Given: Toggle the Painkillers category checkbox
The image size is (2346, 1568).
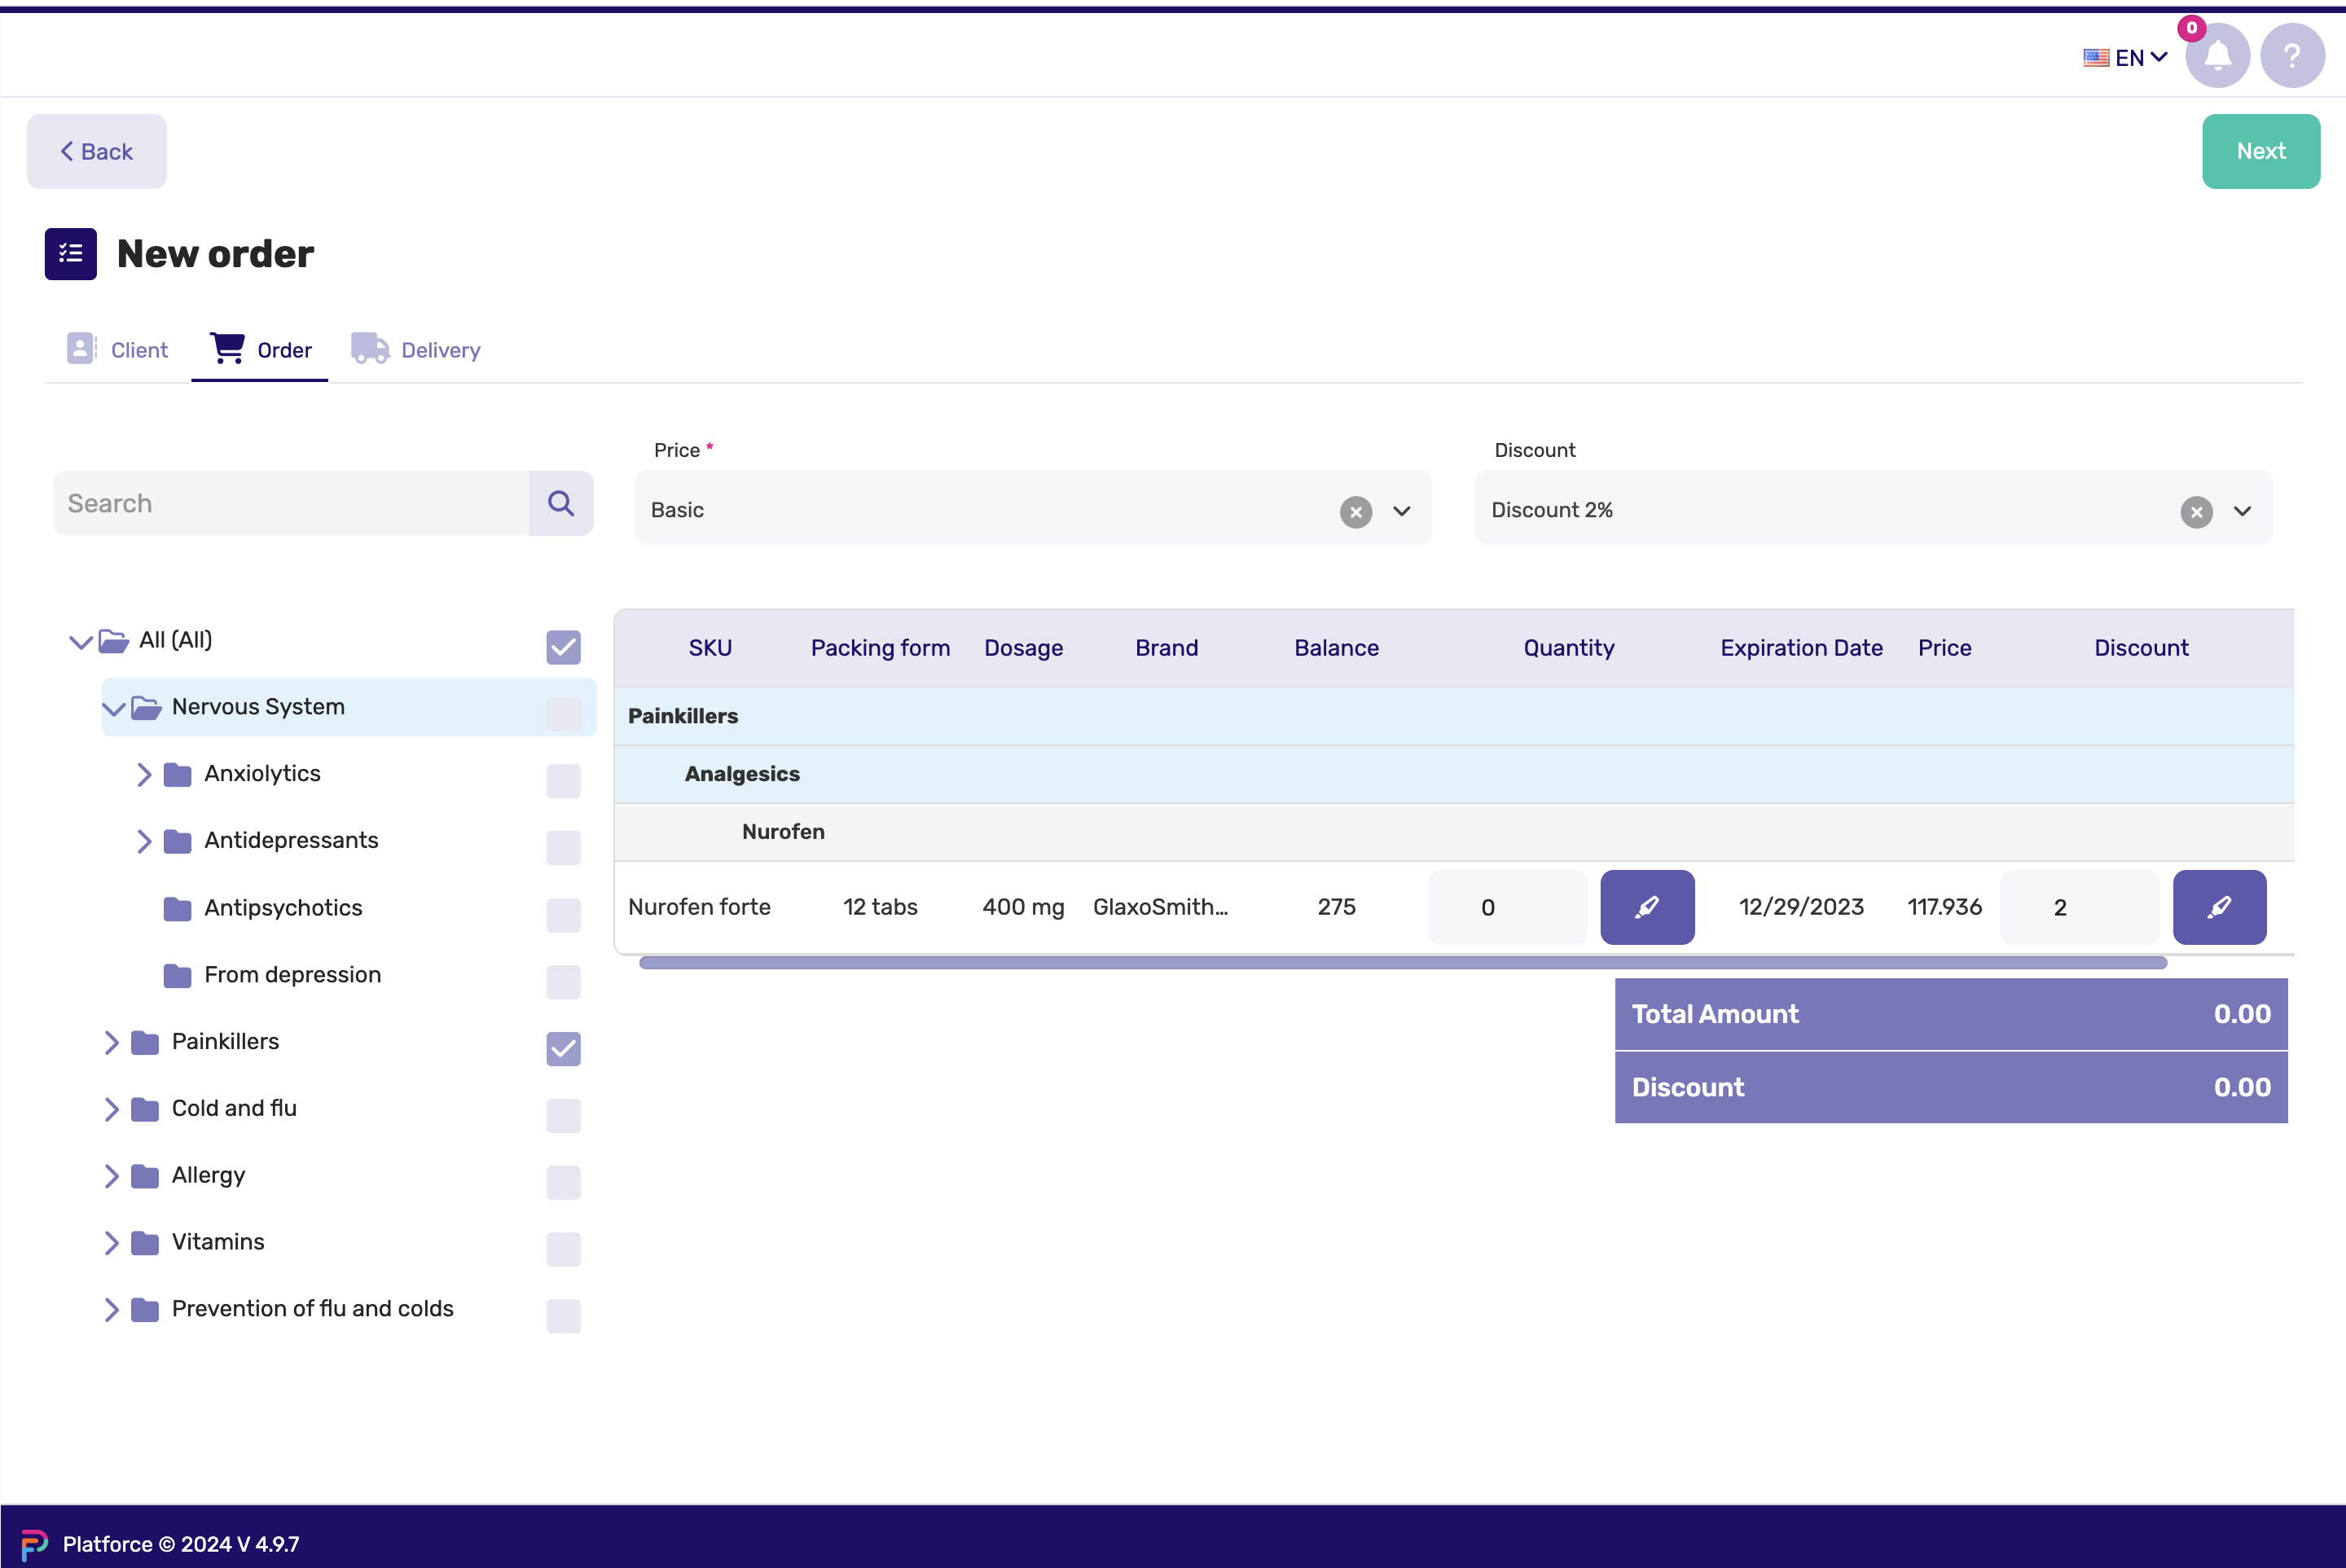Looking at the screenshot, I should [x=564, y=1048].
